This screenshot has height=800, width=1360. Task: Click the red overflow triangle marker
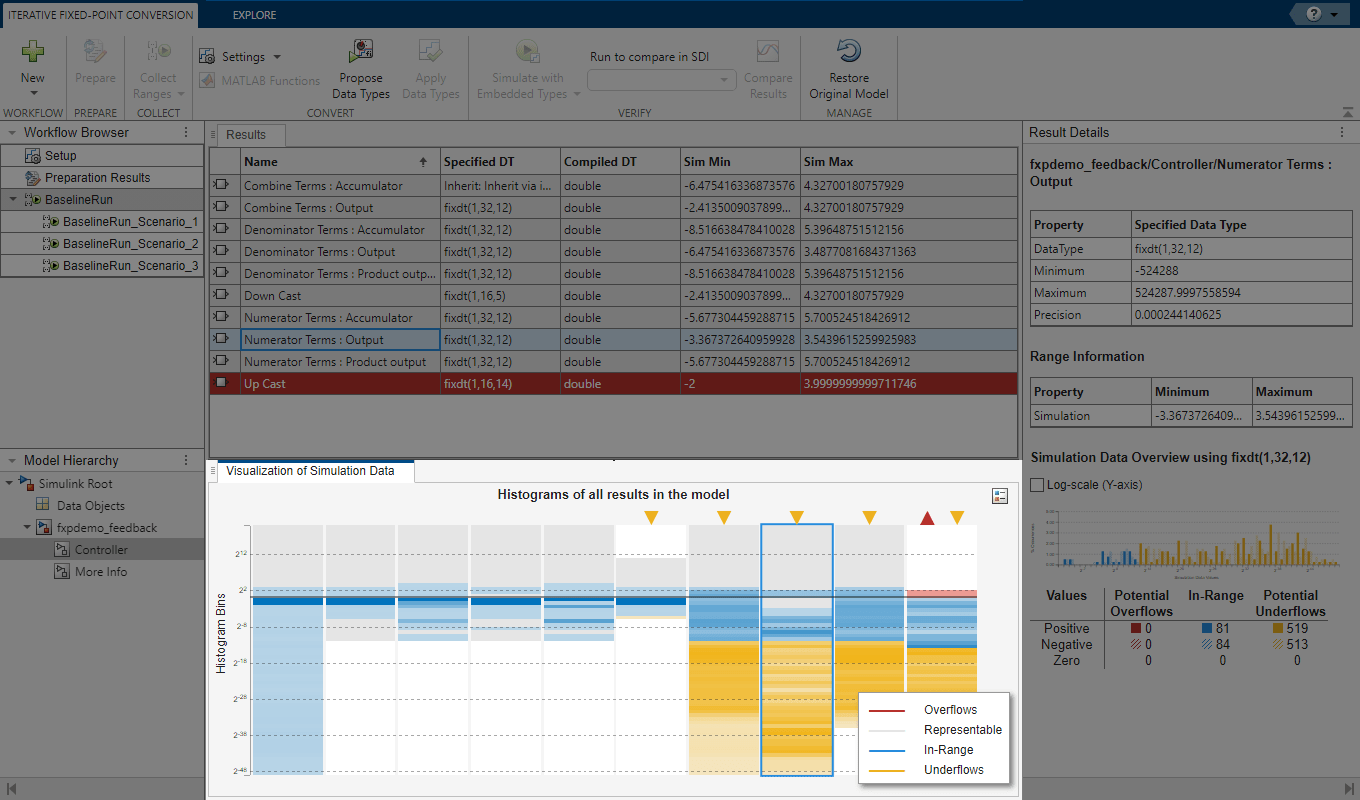(927, 518)
